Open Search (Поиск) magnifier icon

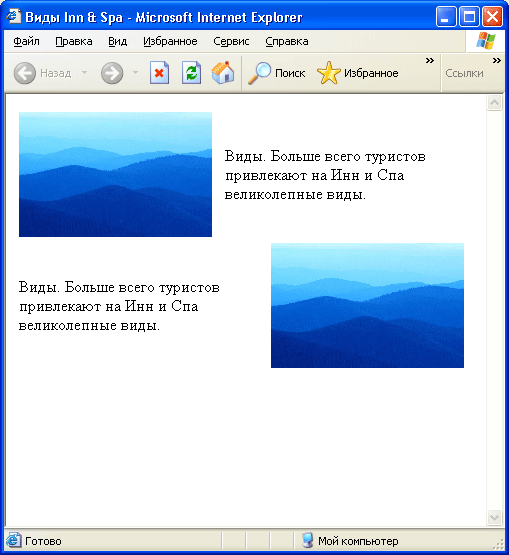[x=259, y=73]
